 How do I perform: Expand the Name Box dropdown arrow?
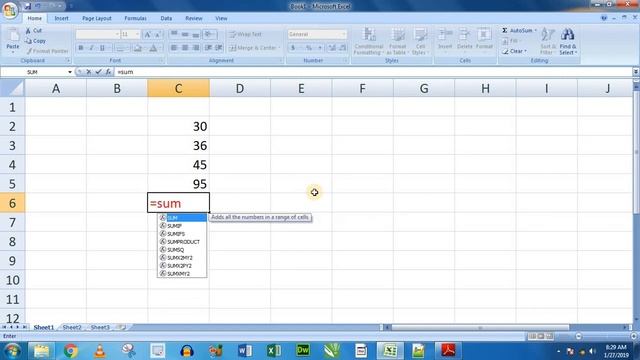tap(70, 72)
